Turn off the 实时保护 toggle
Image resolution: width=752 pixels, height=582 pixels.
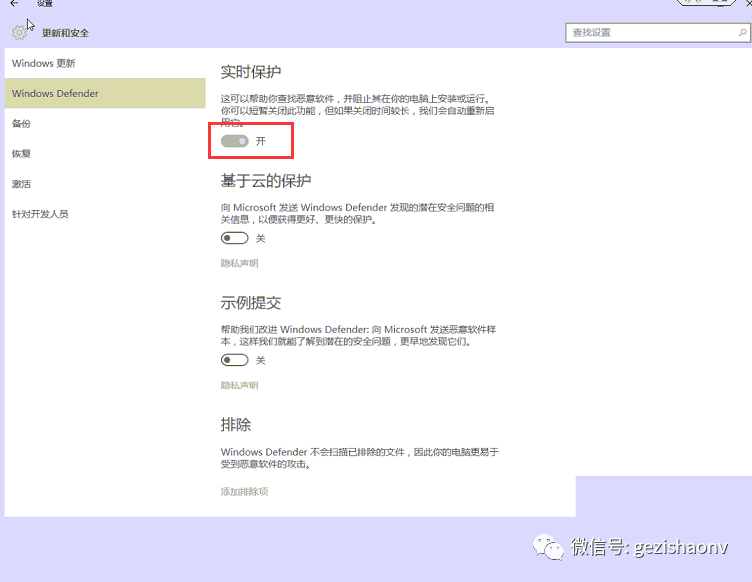point(235,141)
